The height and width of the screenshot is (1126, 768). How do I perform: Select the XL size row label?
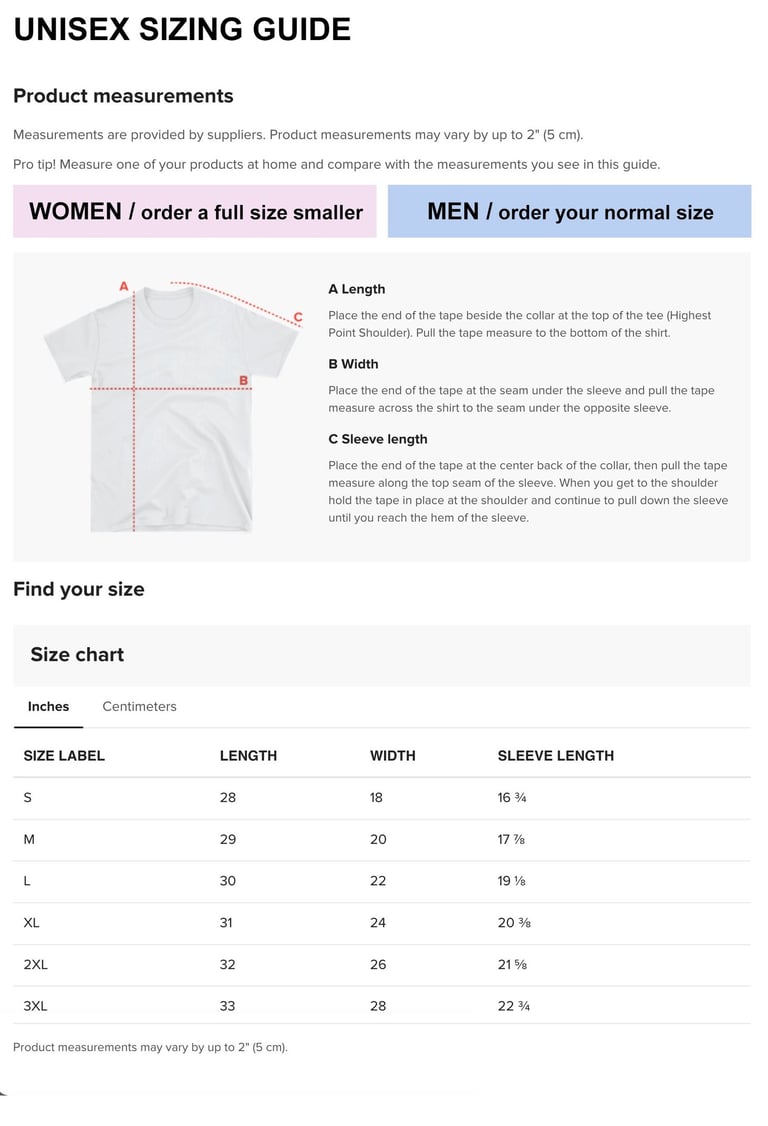point(32,922)
